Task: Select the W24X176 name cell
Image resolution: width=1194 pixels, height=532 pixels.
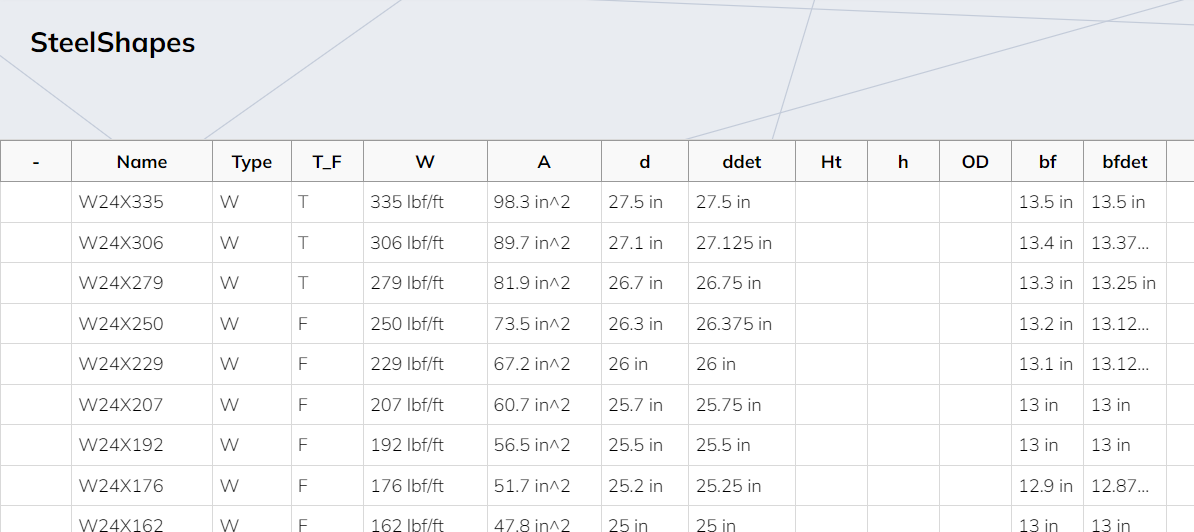Action: (x=142, y=486)
